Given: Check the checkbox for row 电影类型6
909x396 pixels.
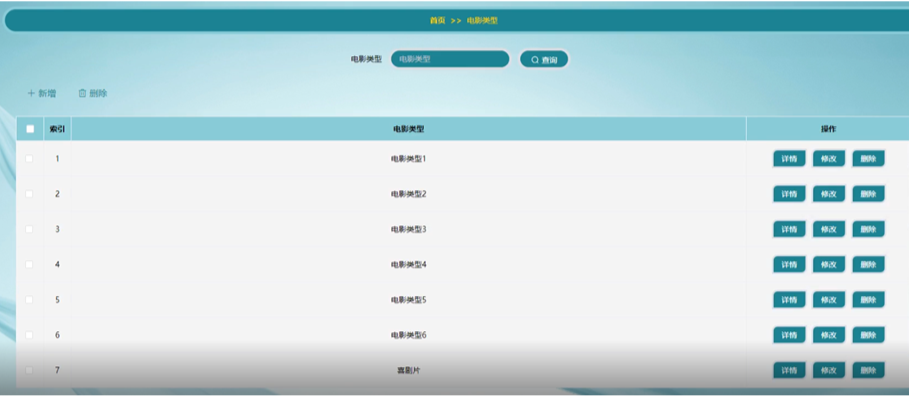Looking at the screenshot, I should [x=30, y=335].
